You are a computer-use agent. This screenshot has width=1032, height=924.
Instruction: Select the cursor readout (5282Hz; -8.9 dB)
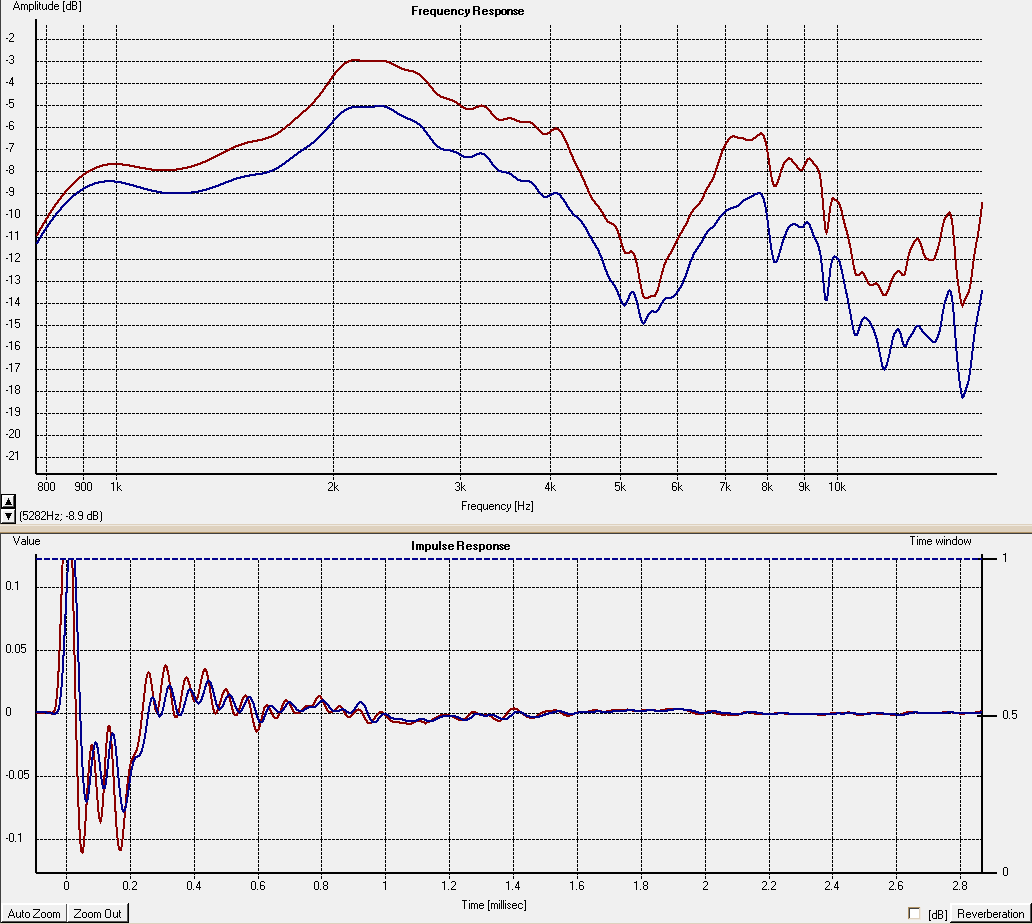pyautogui.click(x=61, y=516)
